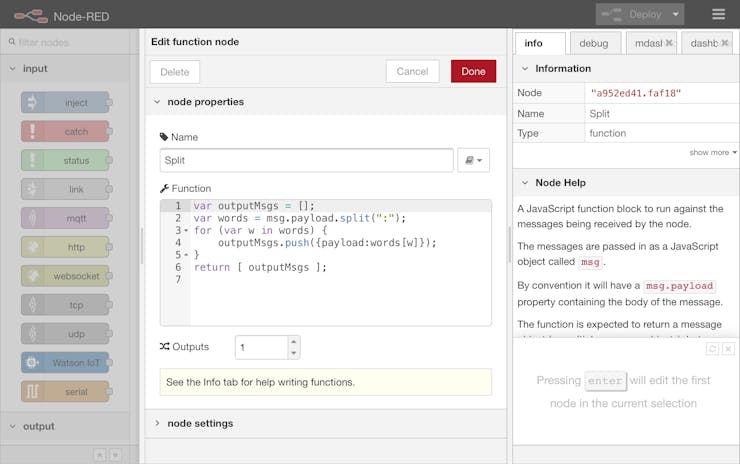This screenshot has height=464, width=740.
Task: Collapse palette categories with up arrows button
Action: click(100, 455)
